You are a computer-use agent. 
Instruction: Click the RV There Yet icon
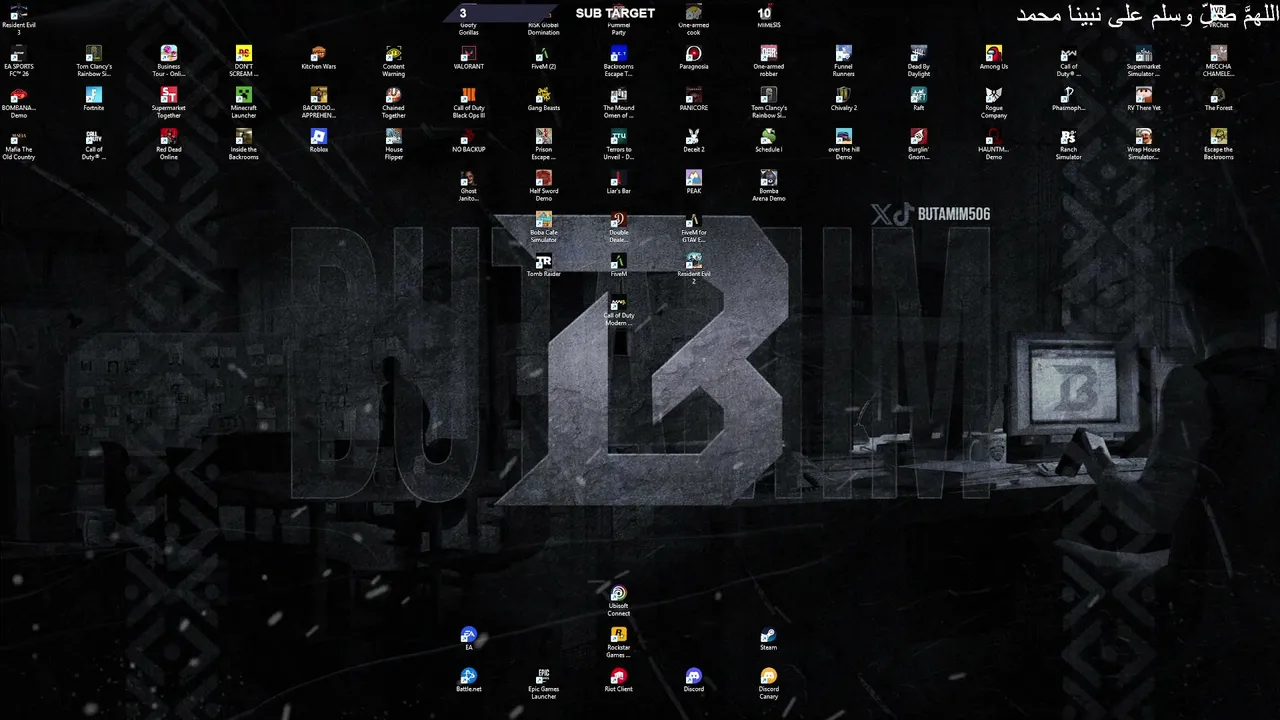(x=1144, y=99)
